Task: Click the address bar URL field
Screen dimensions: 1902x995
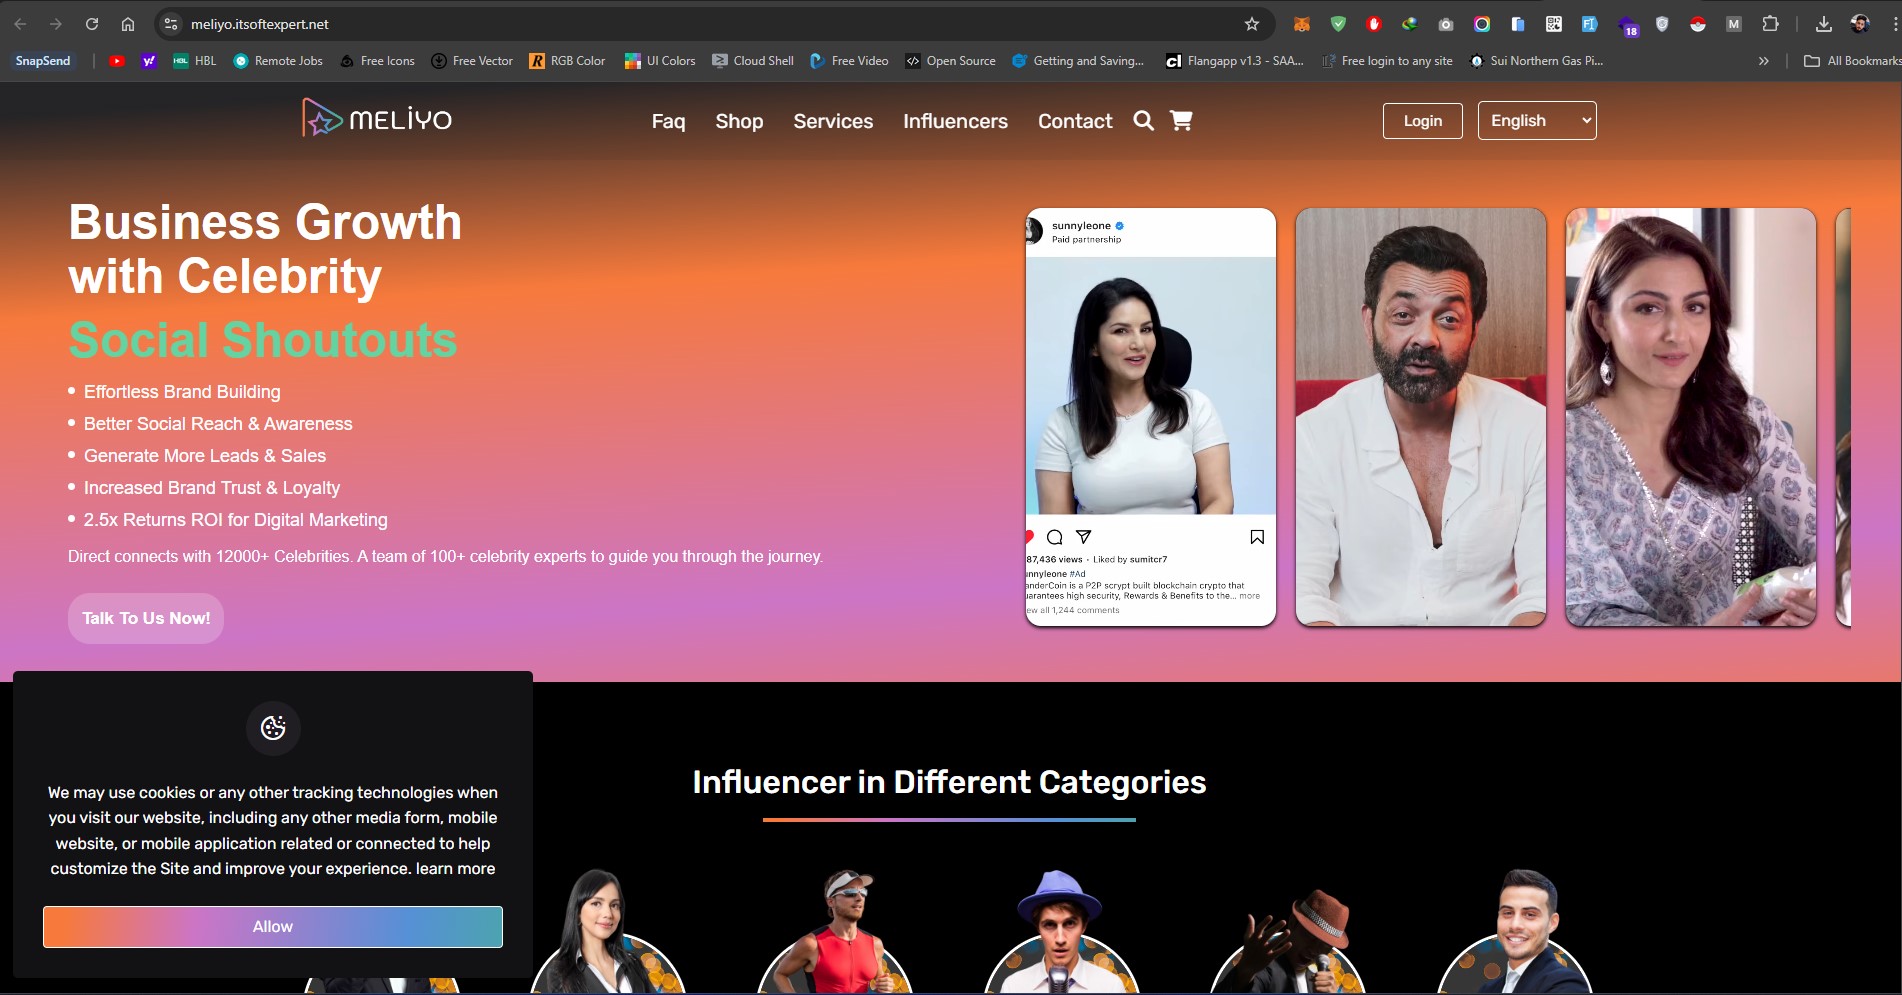Action: (x=700, y=24)
